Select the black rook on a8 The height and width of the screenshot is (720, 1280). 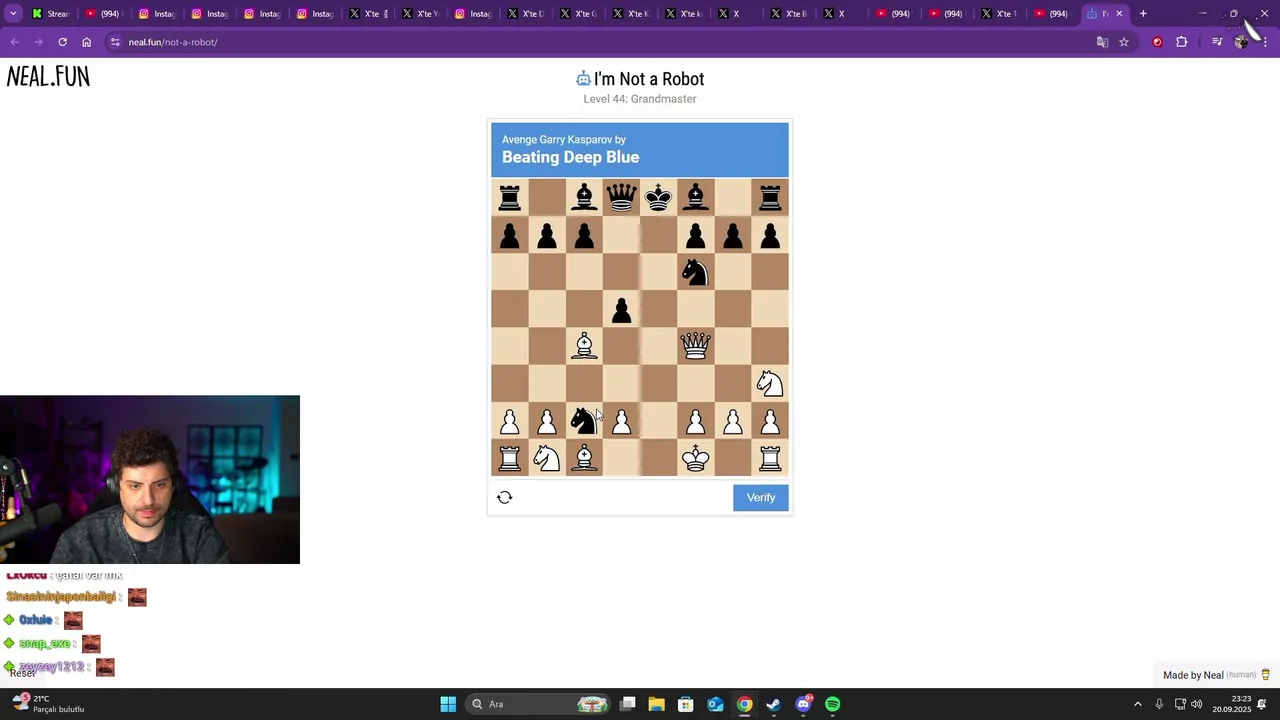click(510, 198)
